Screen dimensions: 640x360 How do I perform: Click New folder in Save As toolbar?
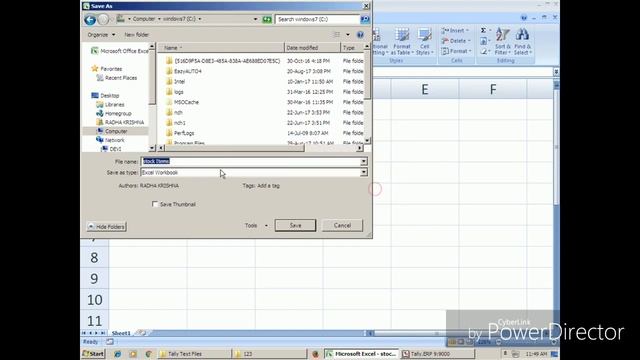tap(136, 35)
